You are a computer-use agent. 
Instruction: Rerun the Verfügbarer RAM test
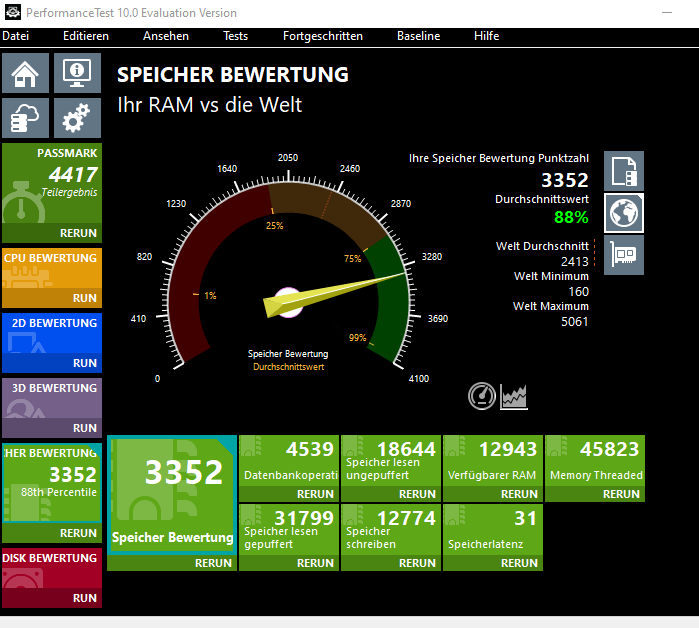point(519,494)
